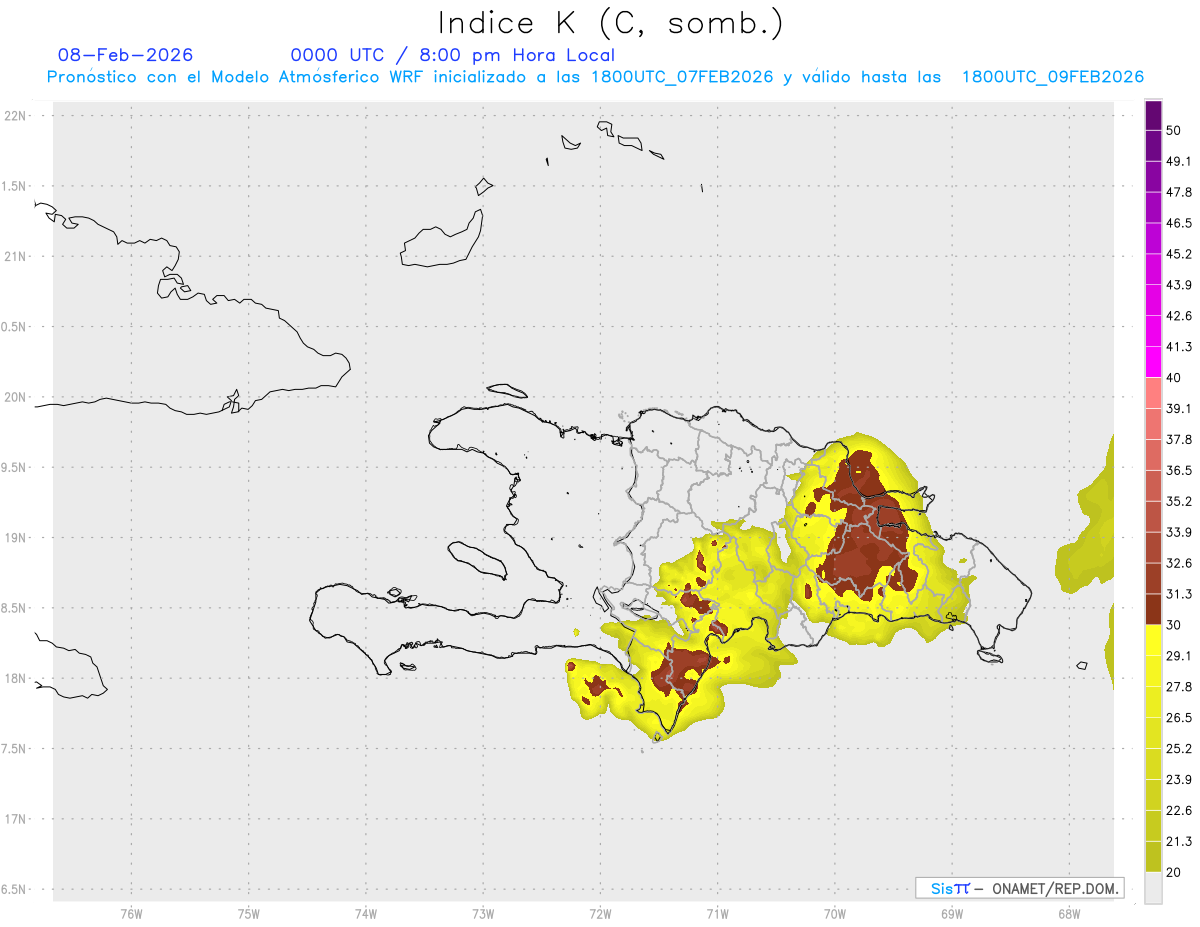The height and width of the screenshot is (927, 1200).
Task: Click the '49.1' legend value
Action: (1179, 161)
